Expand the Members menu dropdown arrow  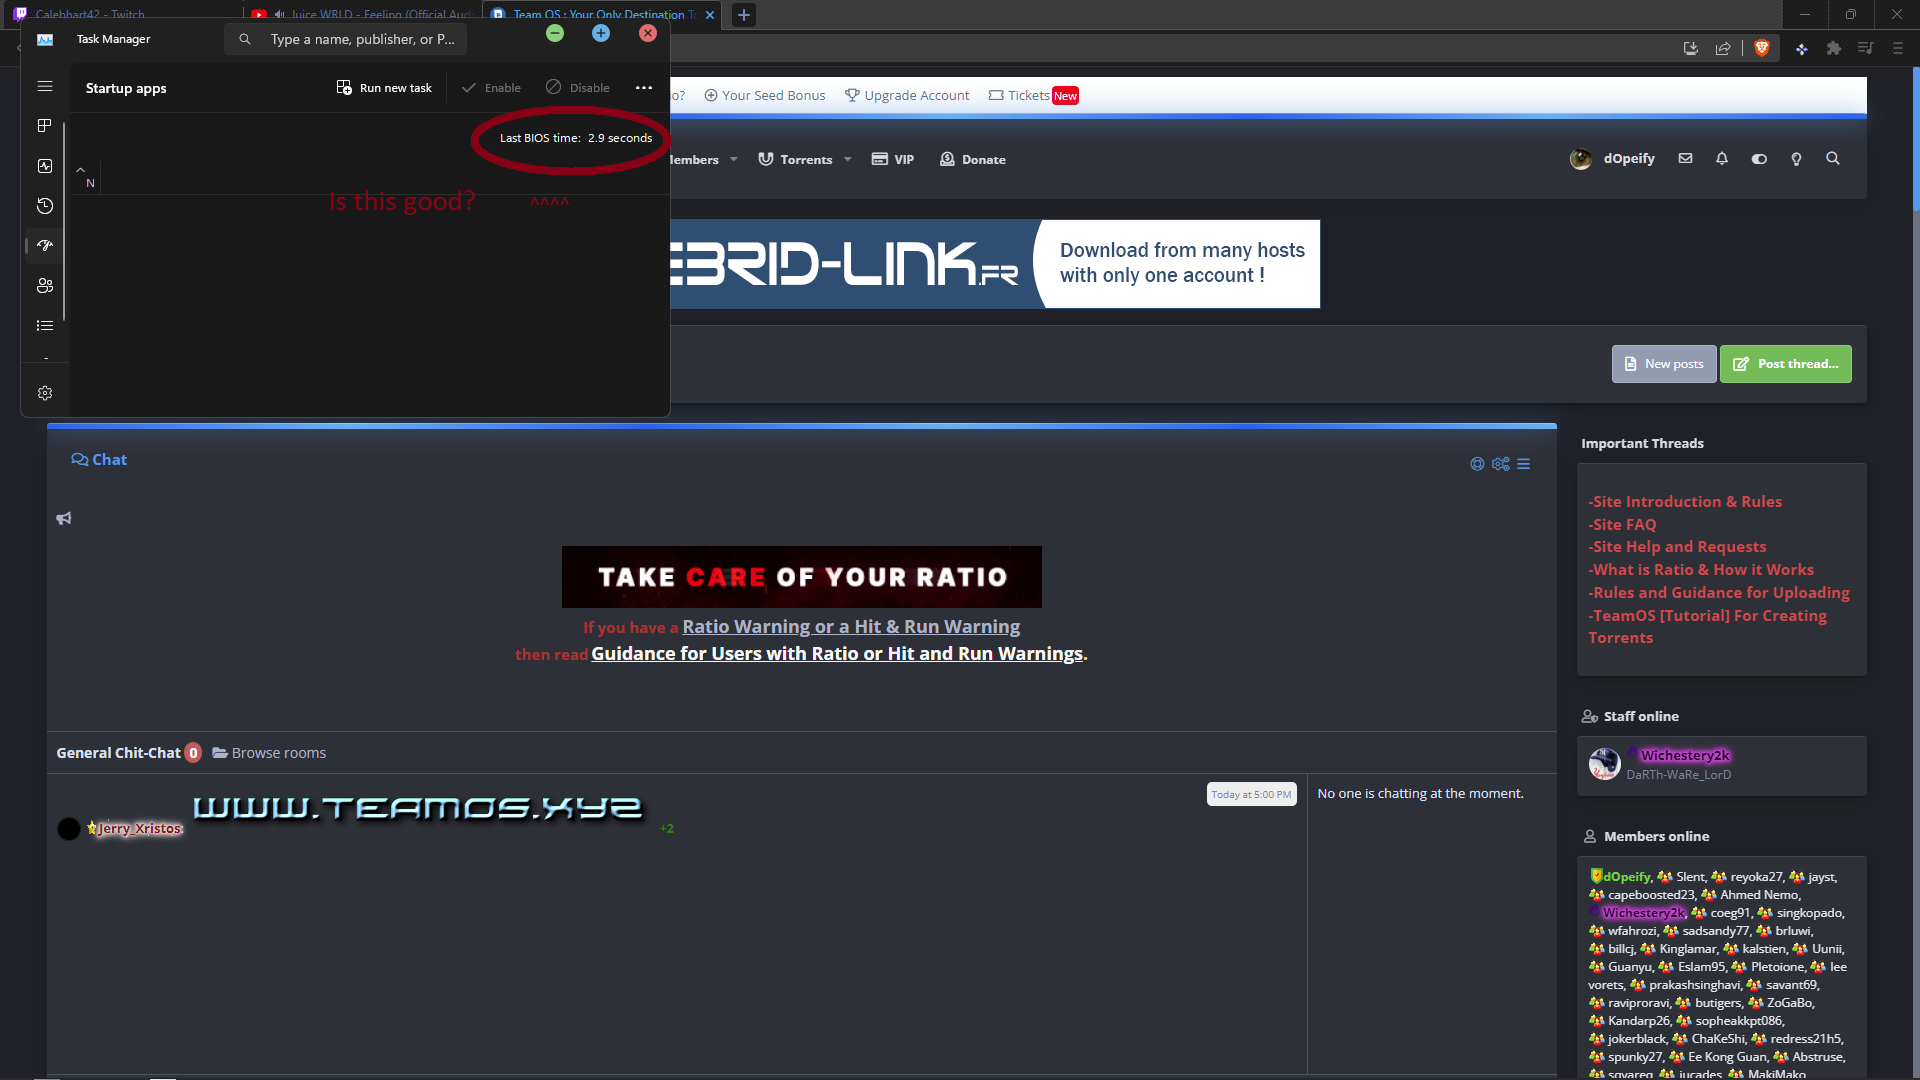pyautogui.click(x=734, y=160)
